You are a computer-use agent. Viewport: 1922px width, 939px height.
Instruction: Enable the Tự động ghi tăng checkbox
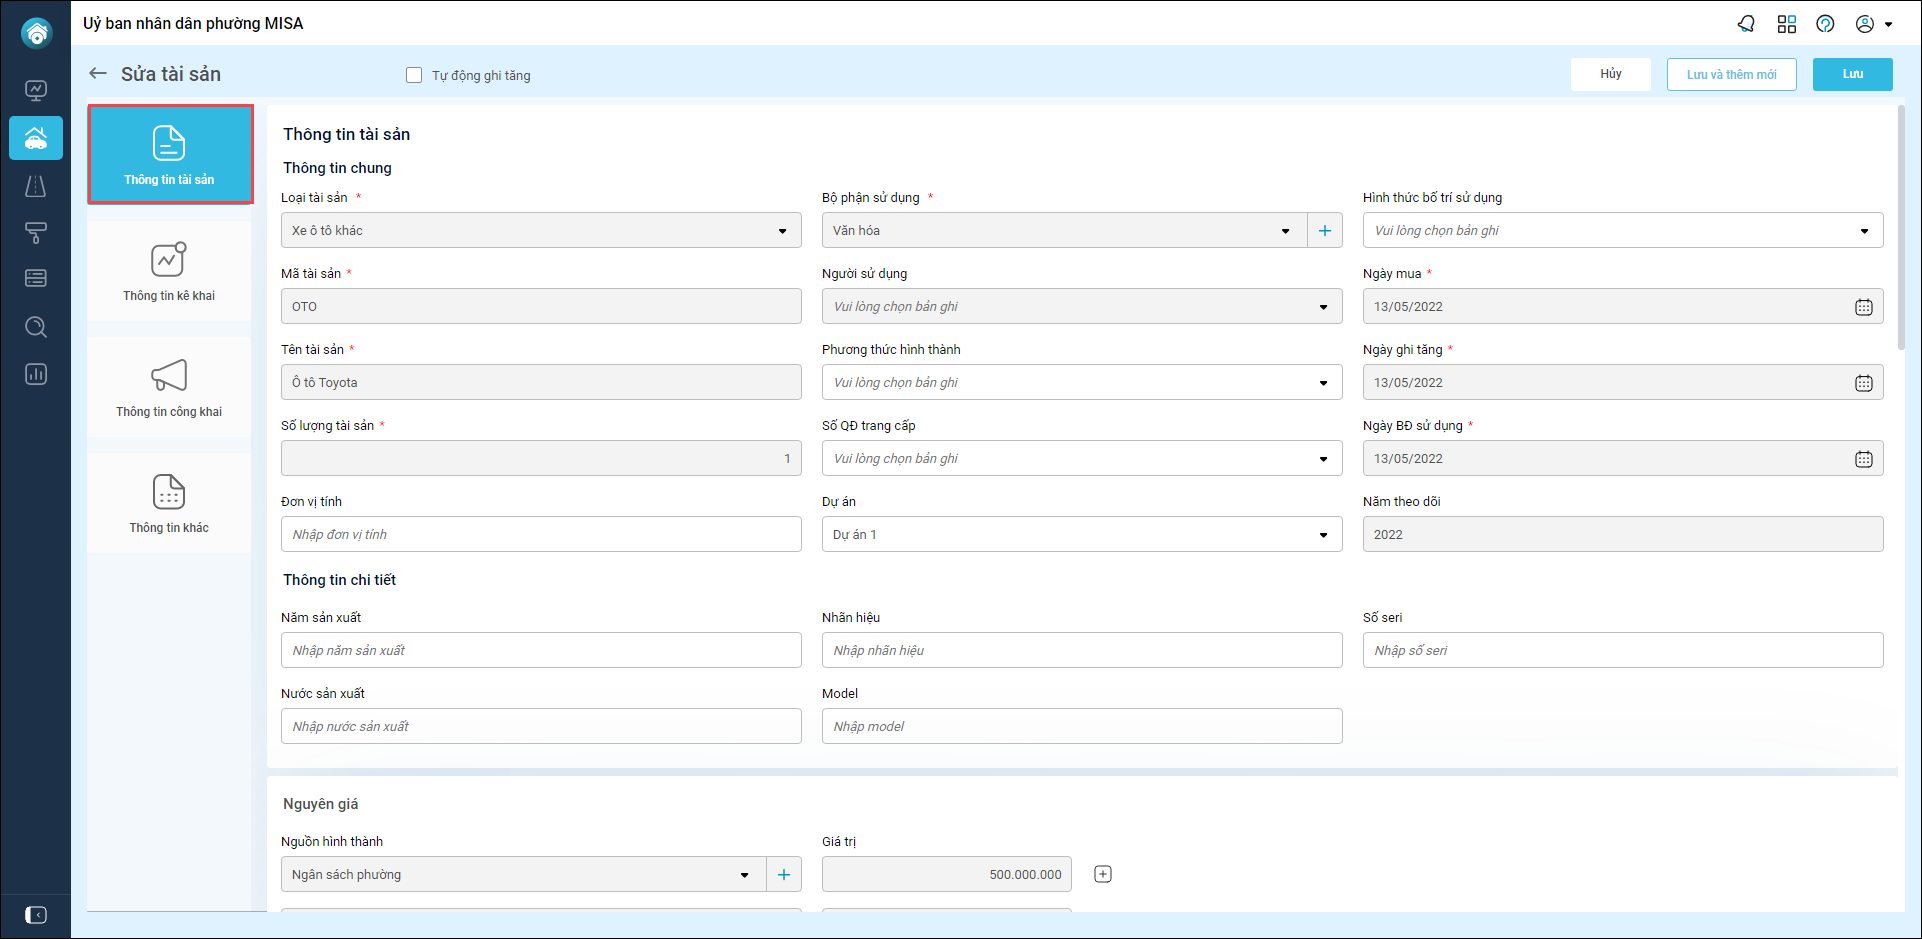[x=414, y=75]
